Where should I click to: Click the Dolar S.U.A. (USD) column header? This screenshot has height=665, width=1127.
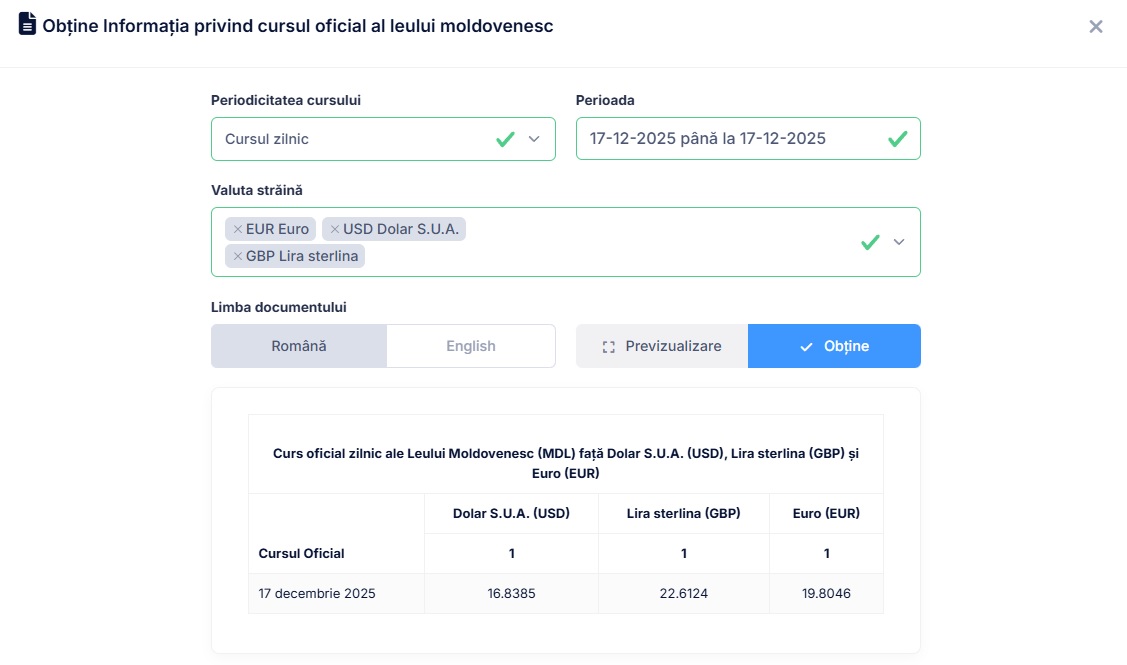tap(511, 513)
